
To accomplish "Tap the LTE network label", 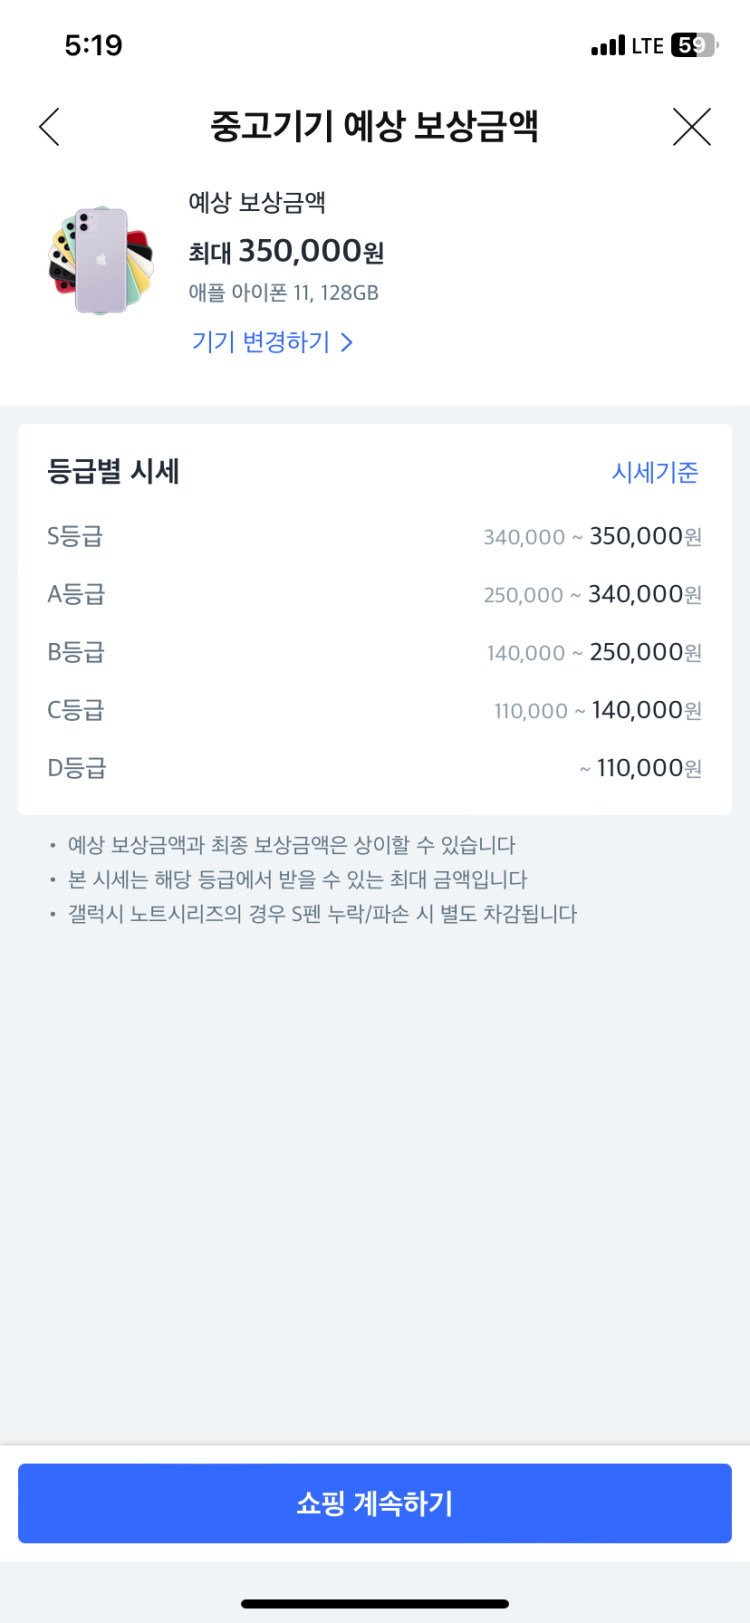I will point(647,46).
